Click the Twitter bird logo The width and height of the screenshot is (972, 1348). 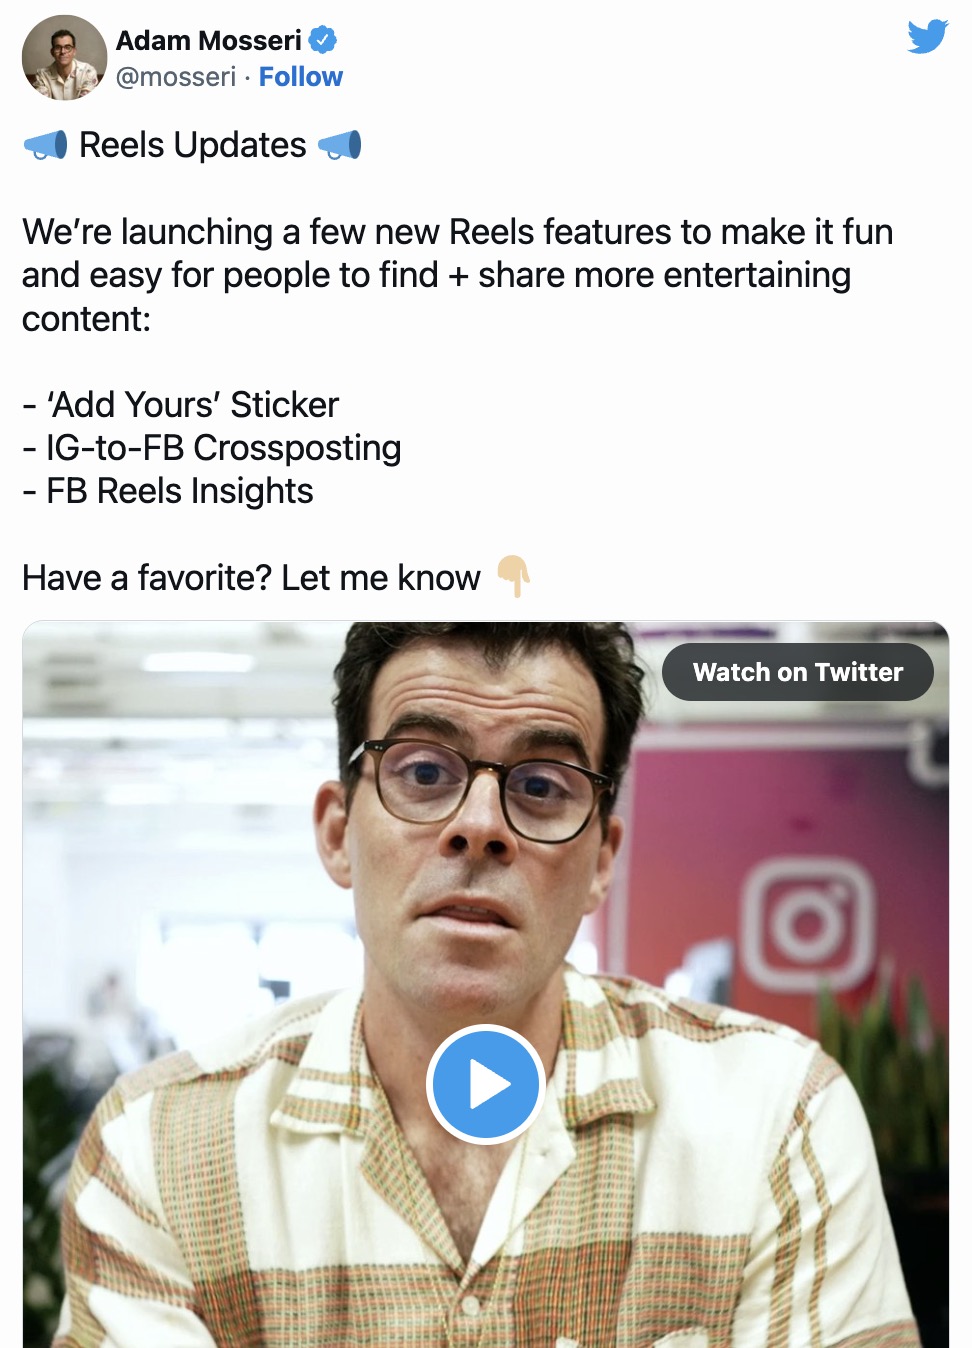click(927, 37)
